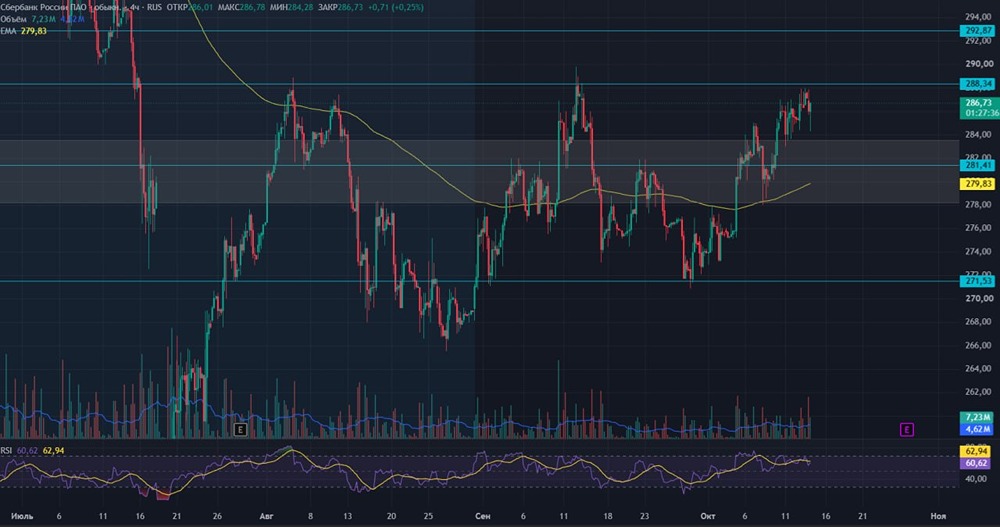The width and height of the screenshot is (1000, 527).
Task: Click the earnings 'E' marker near July 26
Action: (240, 429)
